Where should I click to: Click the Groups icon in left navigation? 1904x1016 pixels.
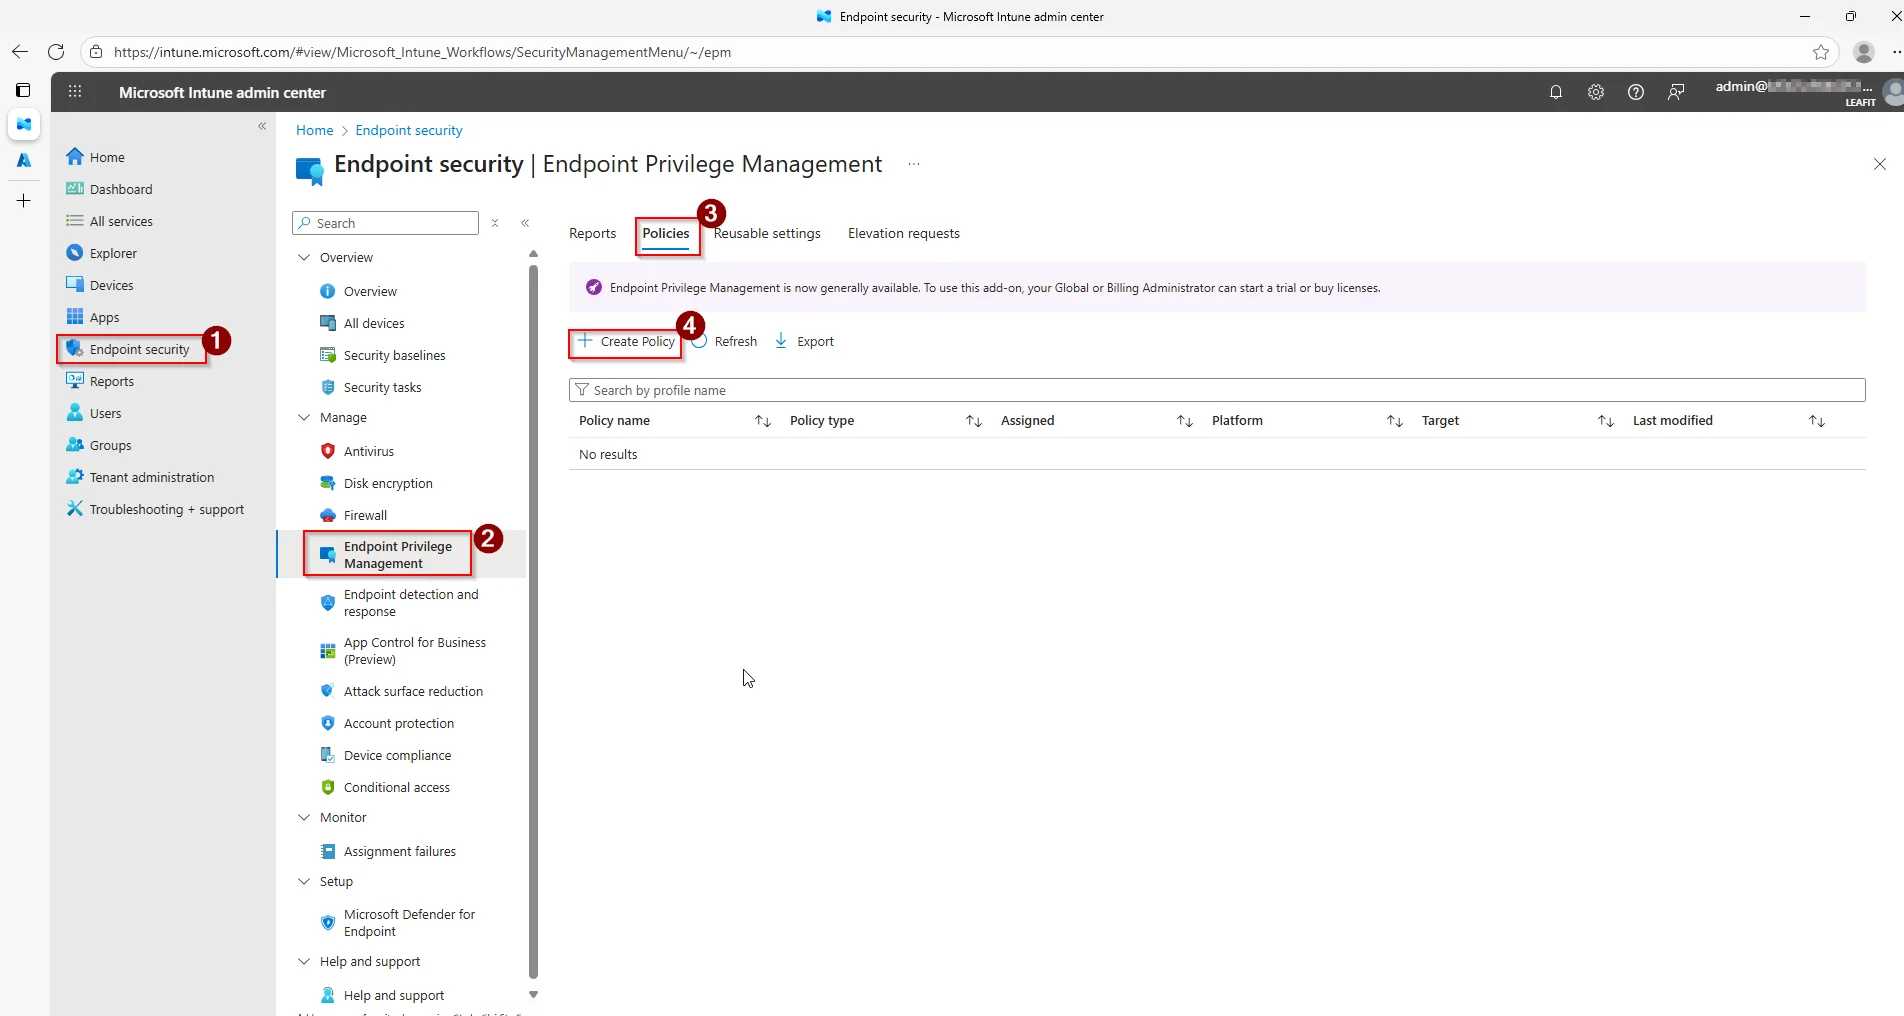point(75,445)
